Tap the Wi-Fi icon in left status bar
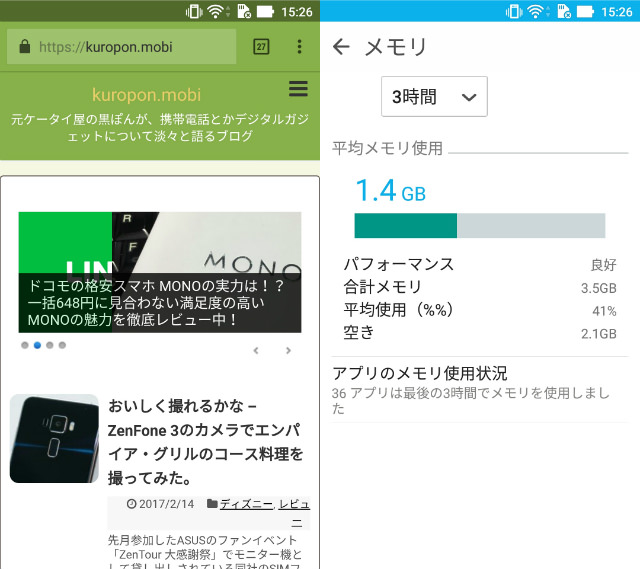The width and height of the screenshot is (640, 569). (215, 11)
